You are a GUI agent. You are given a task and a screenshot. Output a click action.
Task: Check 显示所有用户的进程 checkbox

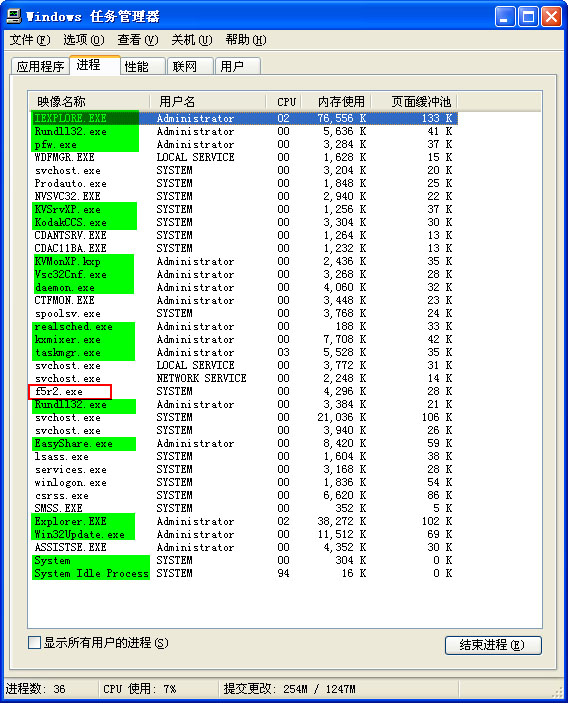[x=34, y=642]
